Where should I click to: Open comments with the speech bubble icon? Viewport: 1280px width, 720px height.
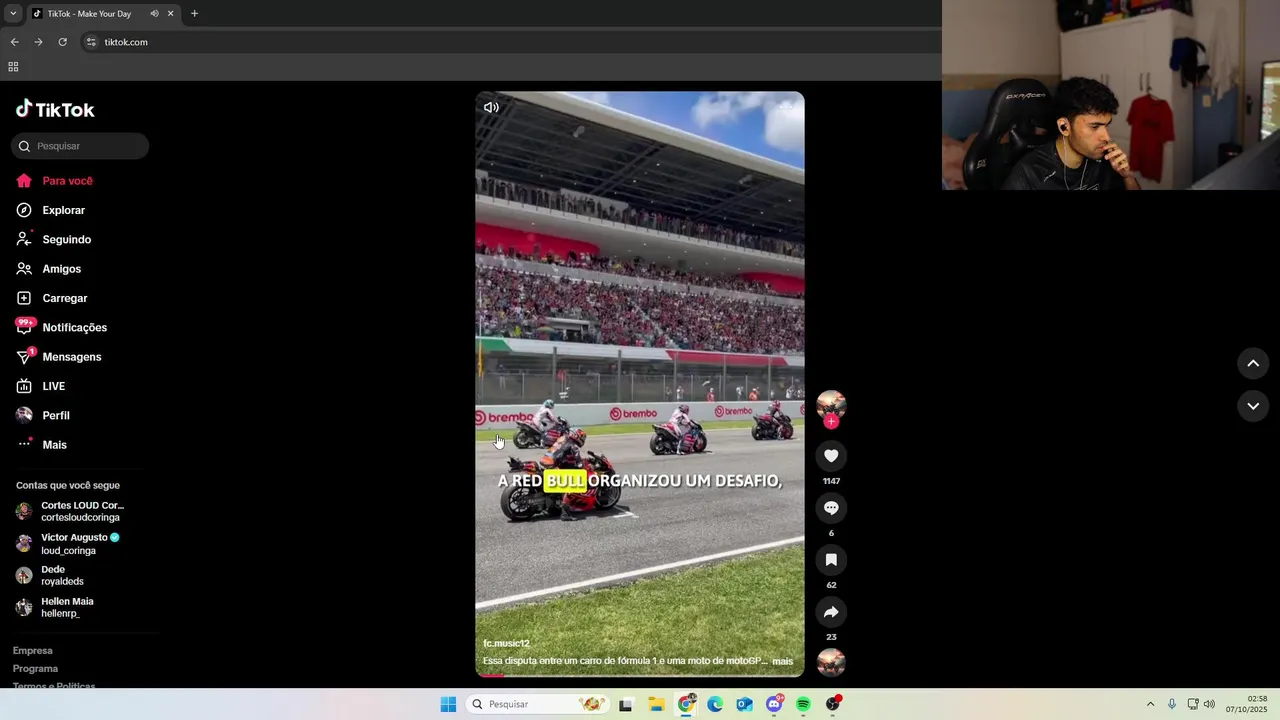831,508
